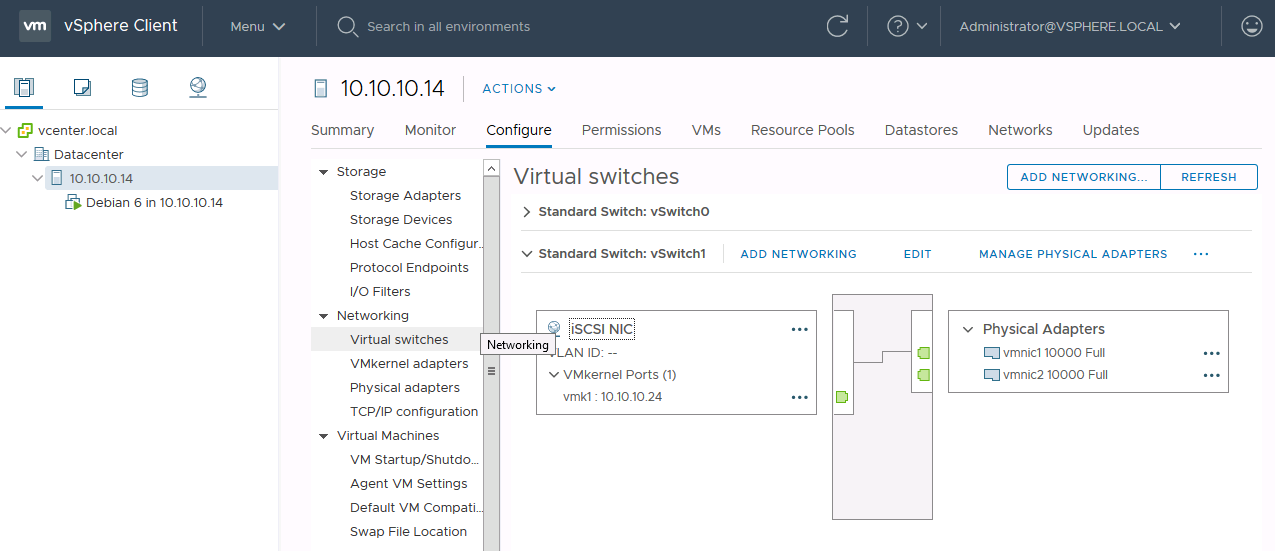The height and width of the screenshot is (551, 1275).
Task: Switch to Datastores tab
Action: coord(921,130)
